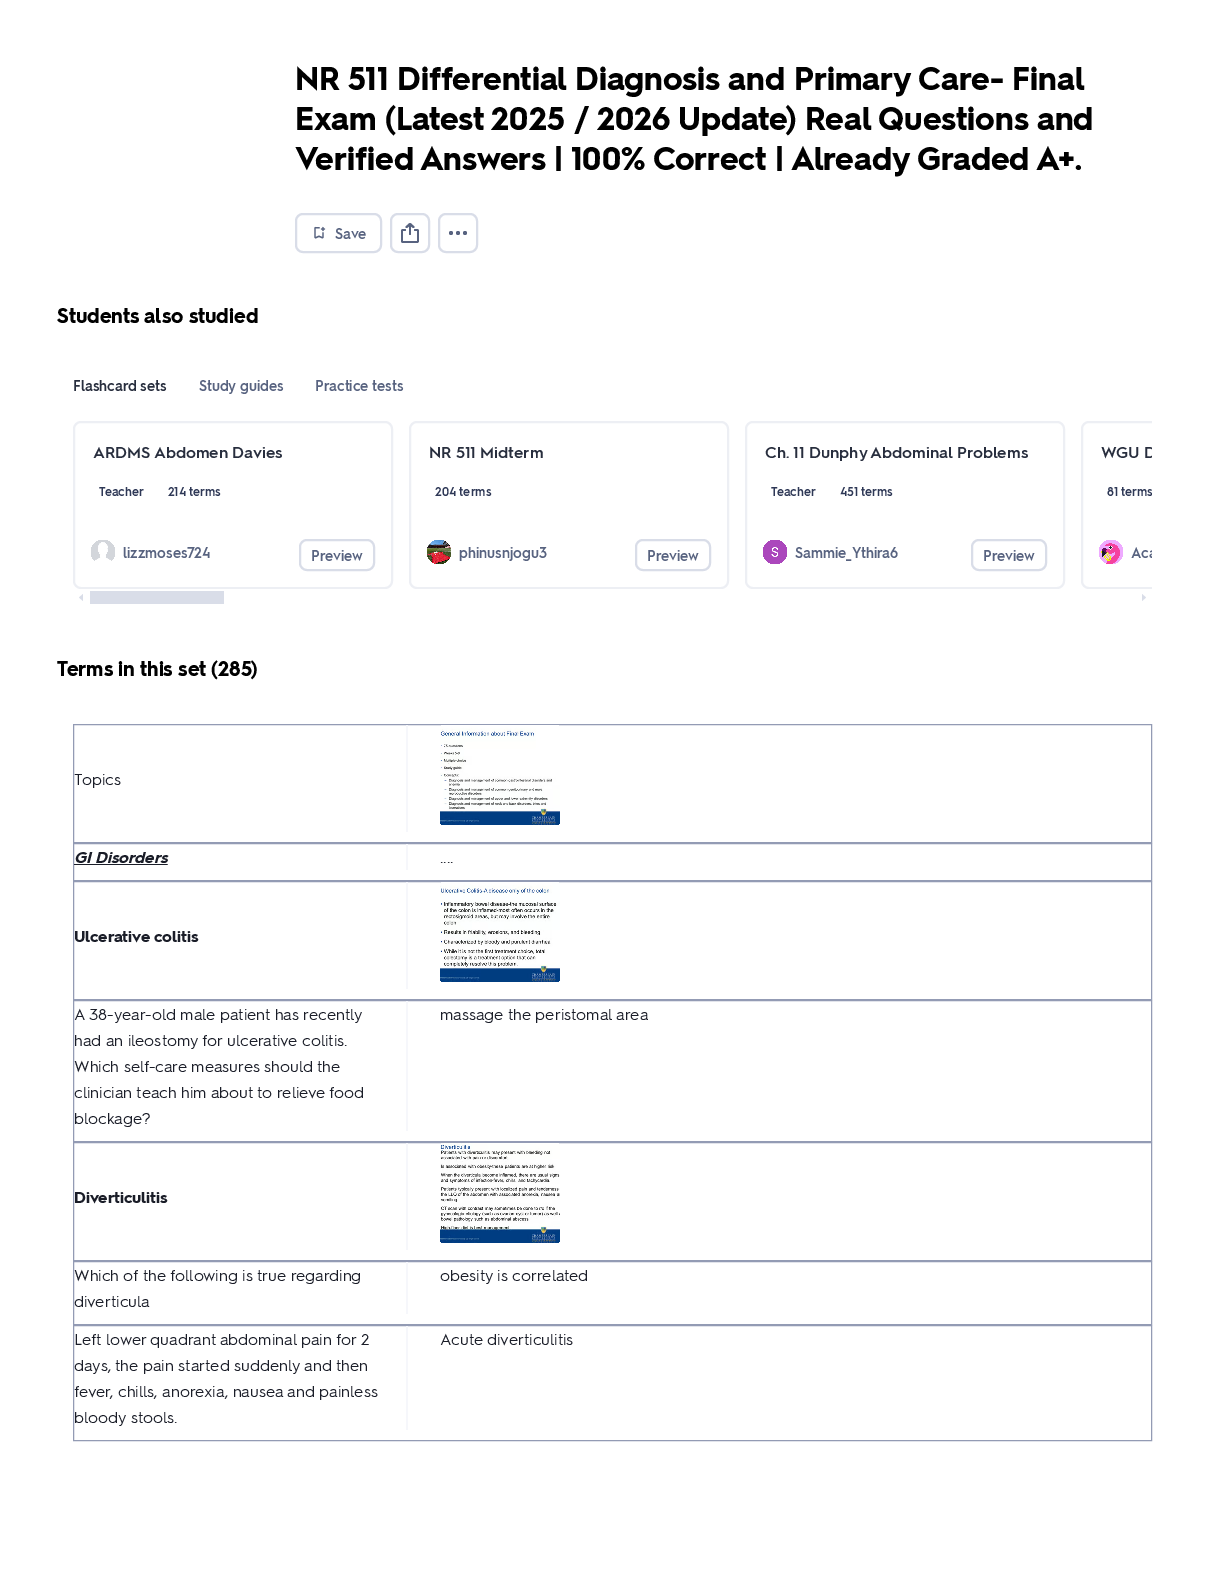Viewport: 1224px width, 1584px height.
Task: Click 'massage the peristomal area' answer
Action: (544, 1015)
